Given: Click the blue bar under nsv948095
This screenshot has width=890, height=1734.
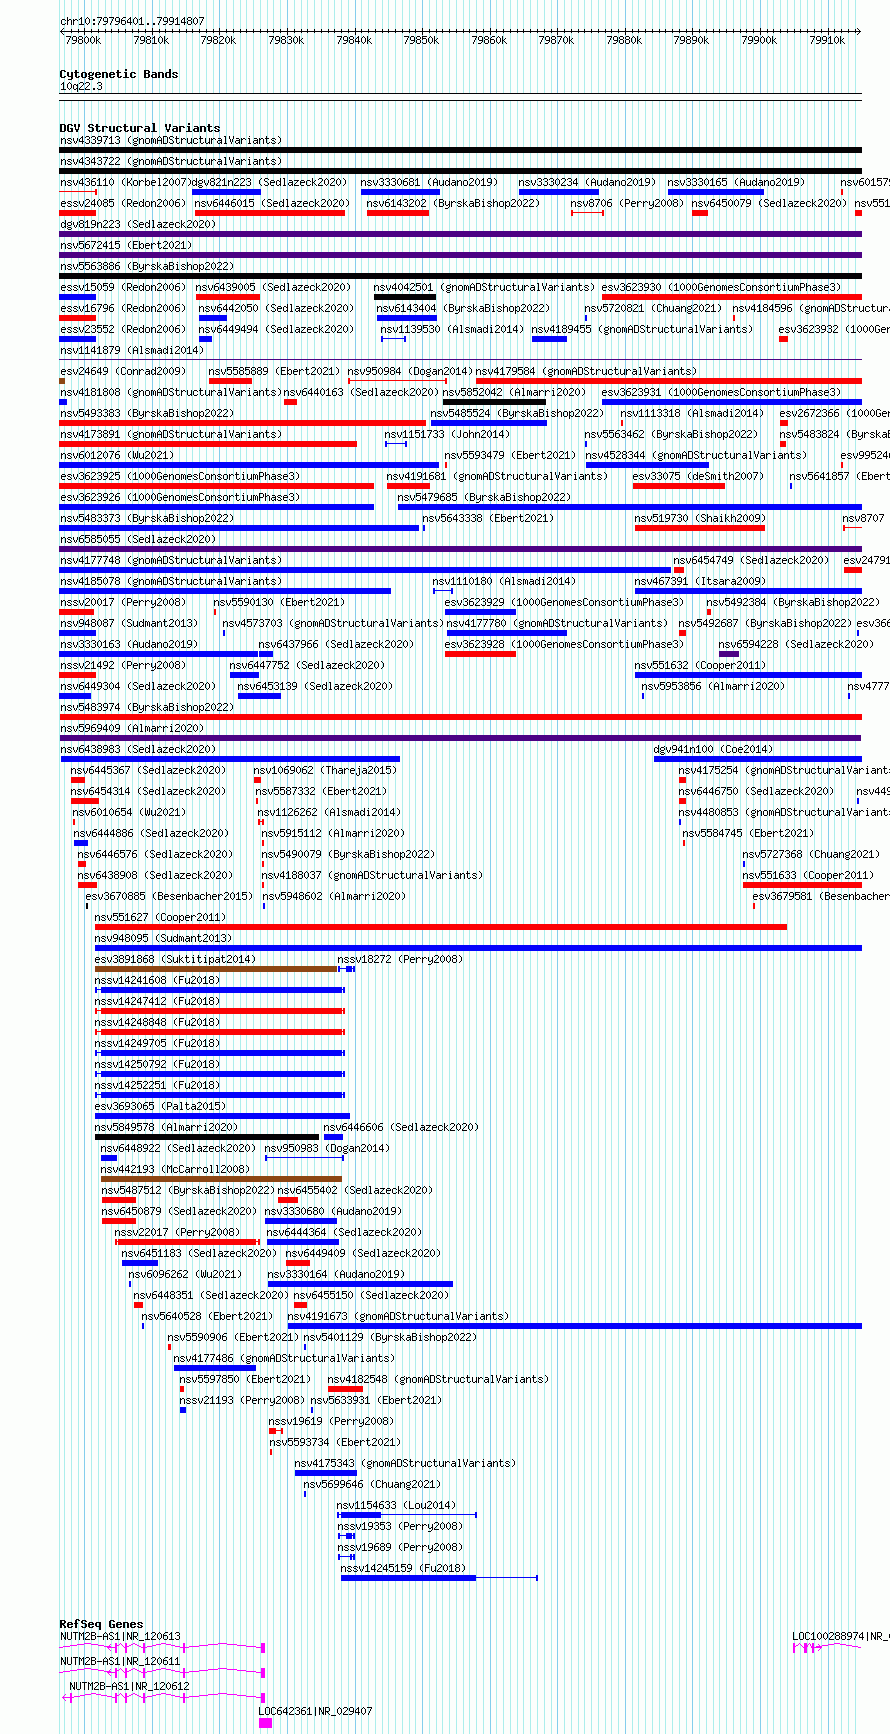Looking at the screenshot, I should (478, 948).
